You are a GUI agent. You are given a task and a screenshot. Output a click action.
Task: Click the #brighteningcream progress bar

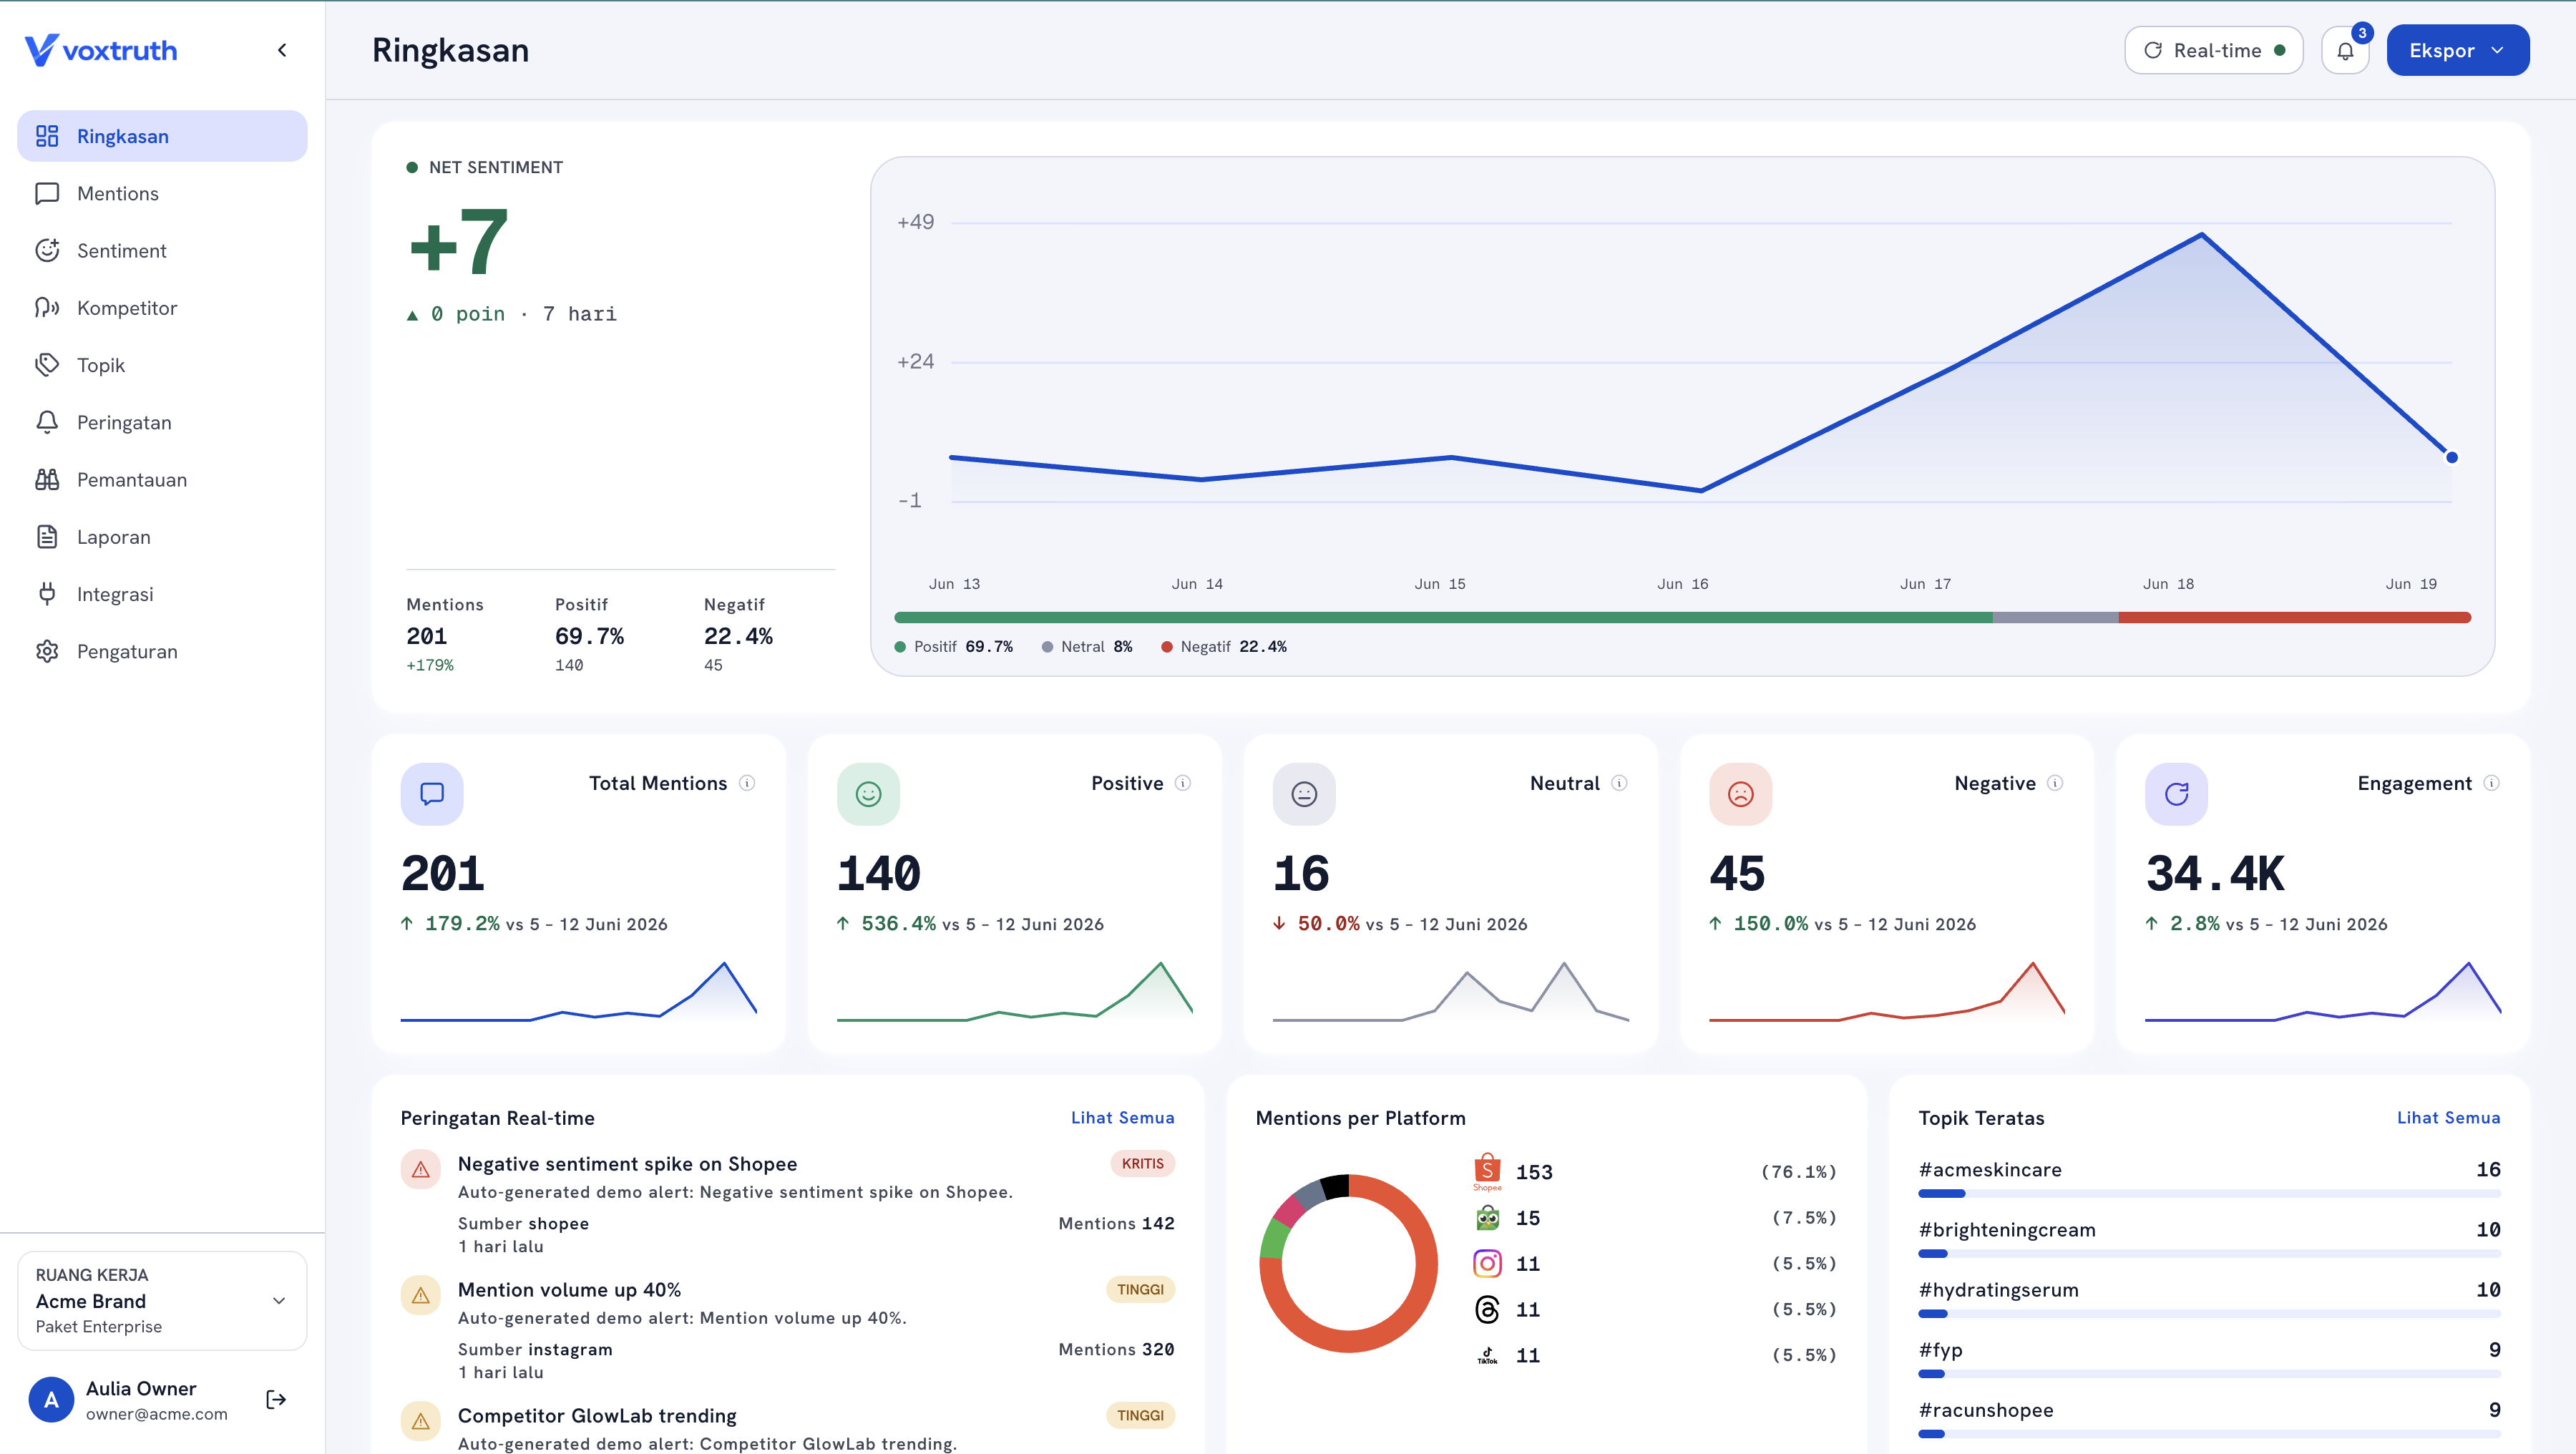2209,1253
